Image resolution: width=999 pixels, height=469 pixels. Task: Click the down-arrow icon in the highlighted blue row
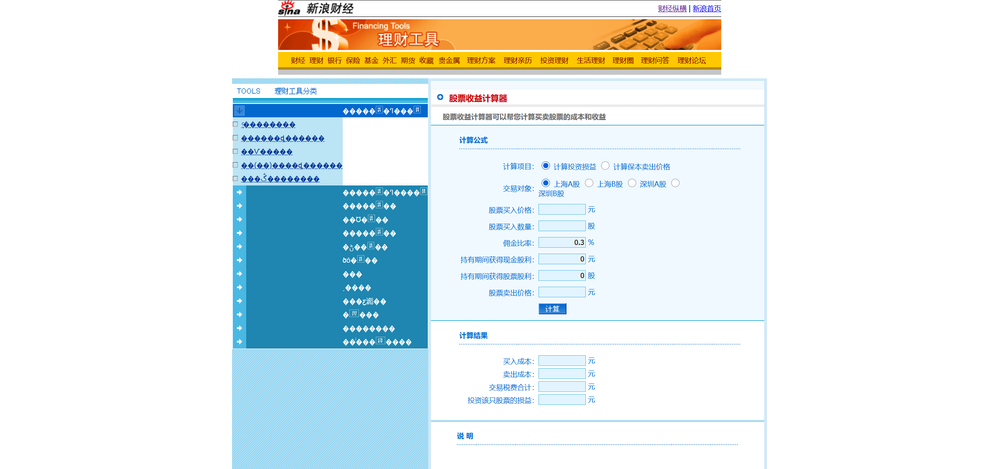click(x=240, y=111)
